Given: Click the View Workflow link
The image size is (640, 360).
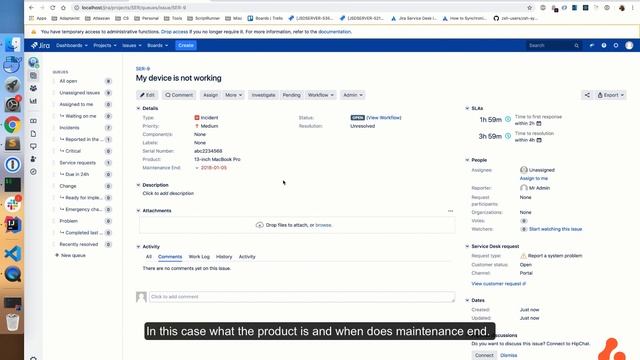Looking at the screenshot, I should (384, 118).
